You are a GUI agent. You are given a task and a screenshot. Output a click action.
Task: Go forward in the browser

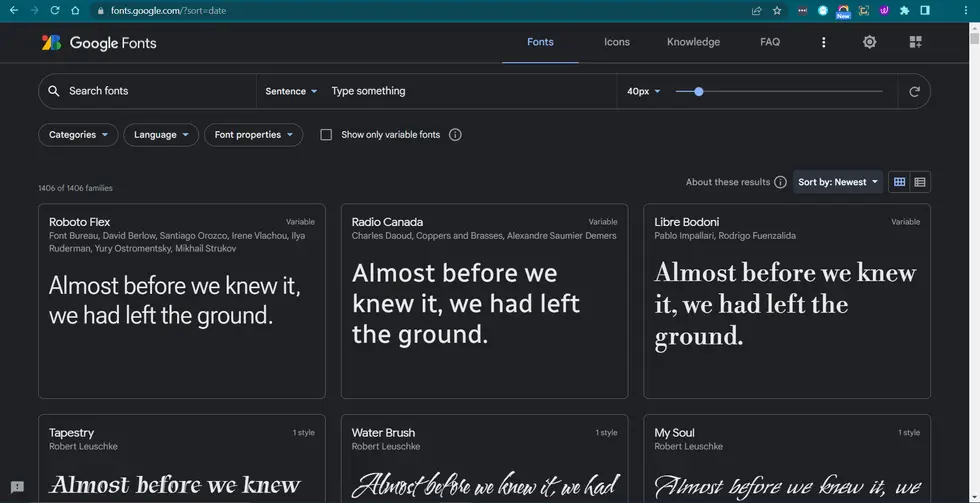click(x=34, y=10)
